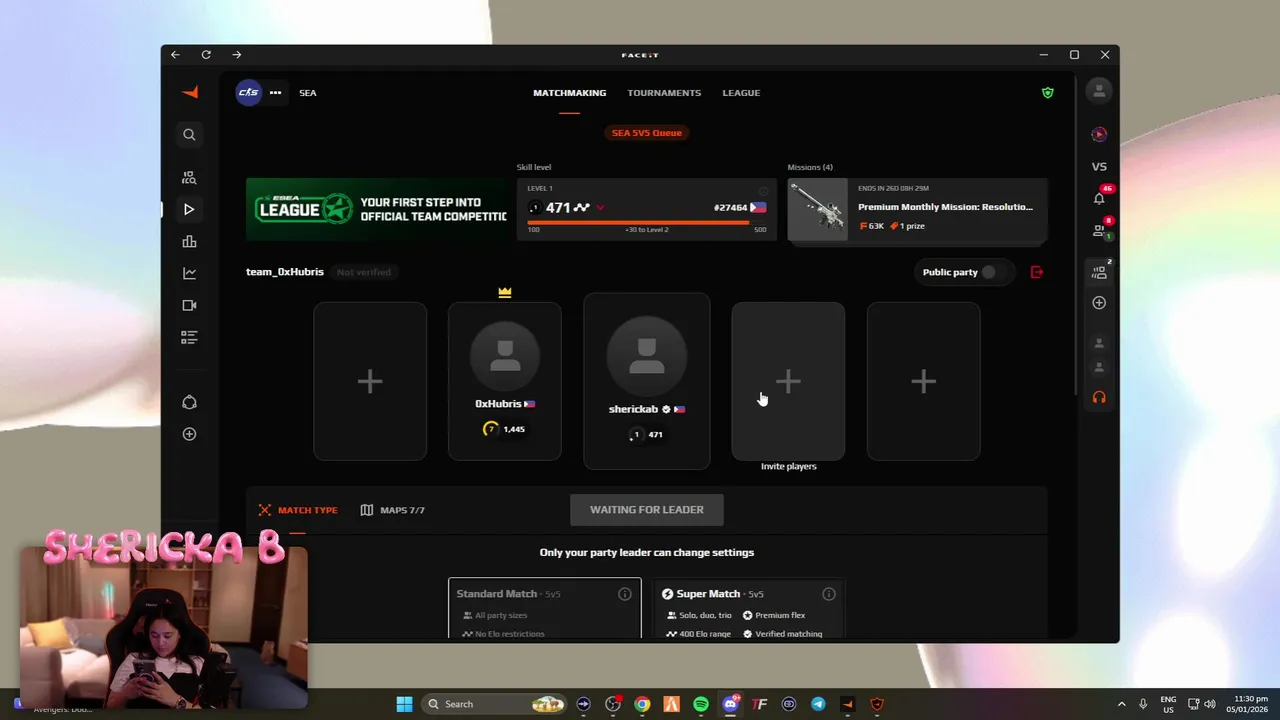Click the SEA 5V5 Queue pill
1280x720 pixels.
tap(647, 133)
